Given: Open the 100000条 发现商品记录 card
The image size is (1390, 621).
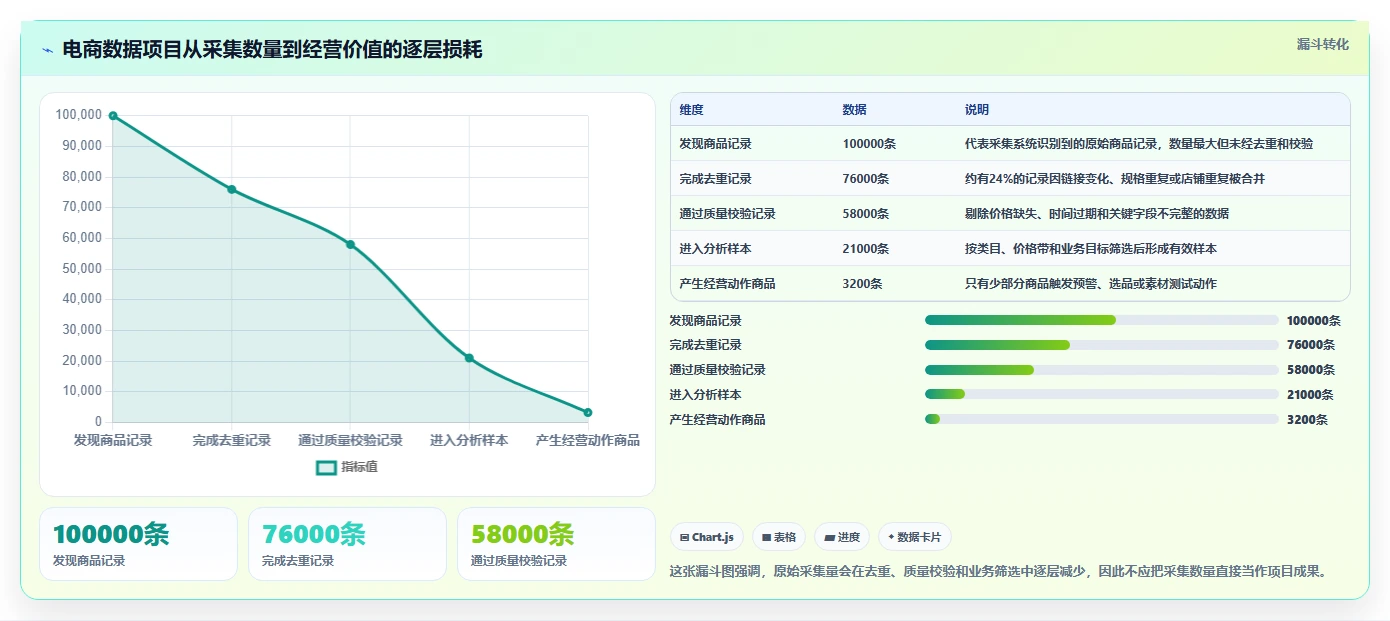Looking at the screenshot, I should [x=139, y=544].
